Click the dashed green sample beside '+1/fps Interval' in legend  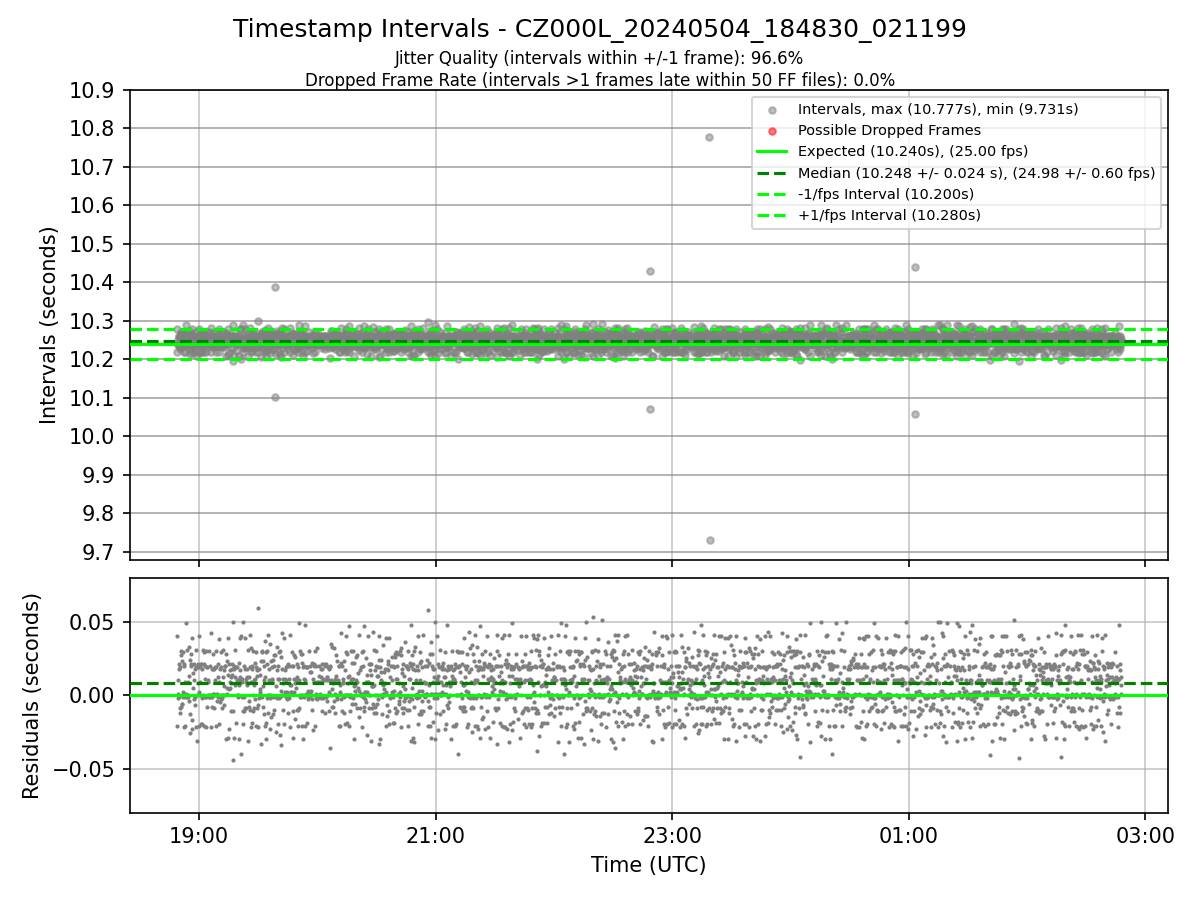[x=772, y=215]
